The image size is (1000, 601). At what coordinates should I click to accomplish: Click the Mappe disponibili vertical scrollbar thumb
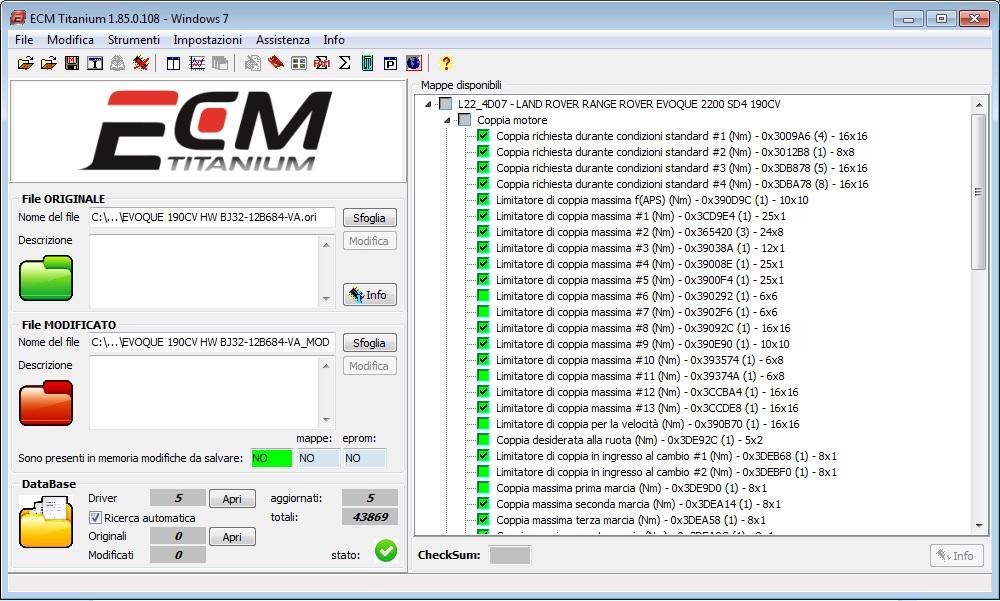(978, 191)
